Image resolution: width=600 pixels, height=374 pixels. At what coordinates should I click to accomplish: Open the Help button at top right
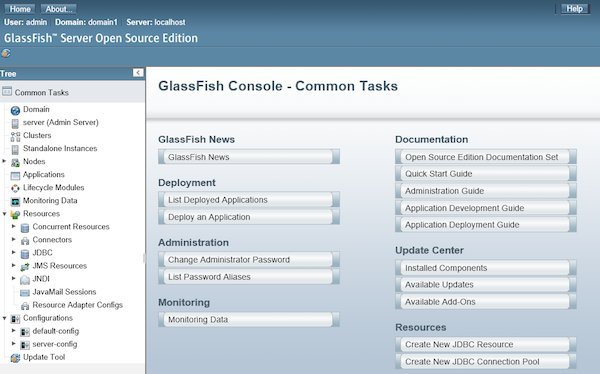click(x=574, y=9)
